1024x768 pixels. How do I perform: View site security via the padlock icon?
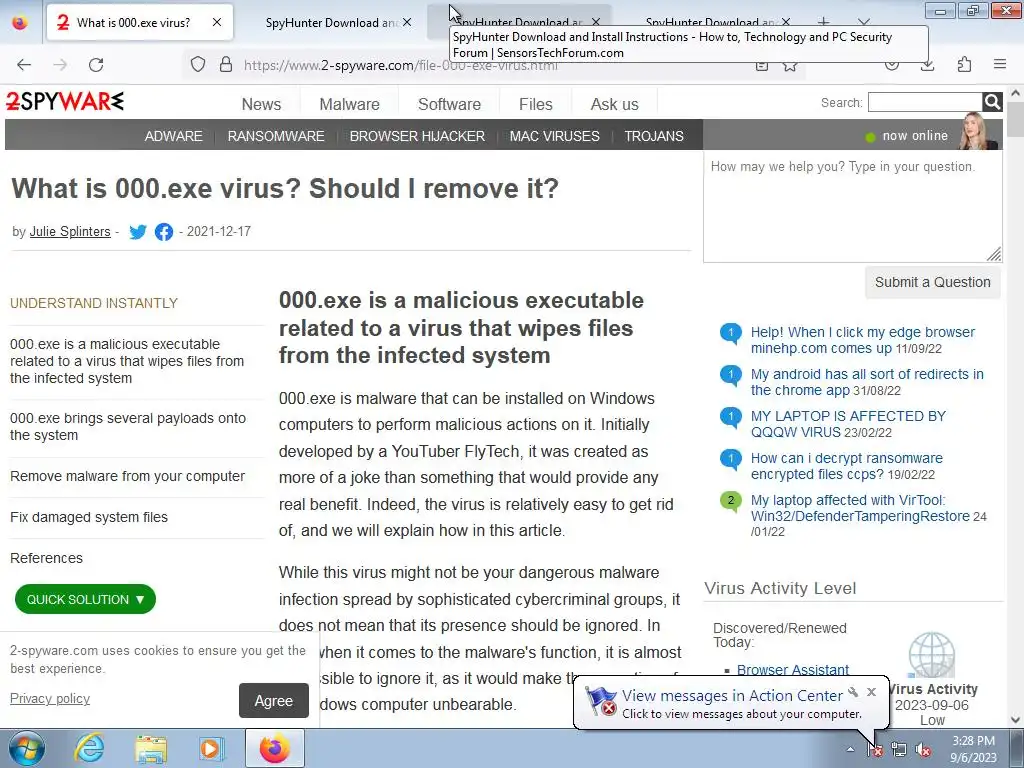pyautogui.click(x=225, y=64)
